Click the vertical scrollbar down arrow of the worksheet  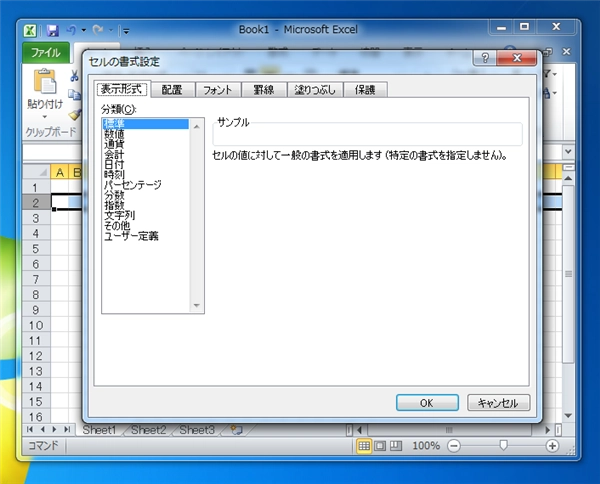point(568,416)
